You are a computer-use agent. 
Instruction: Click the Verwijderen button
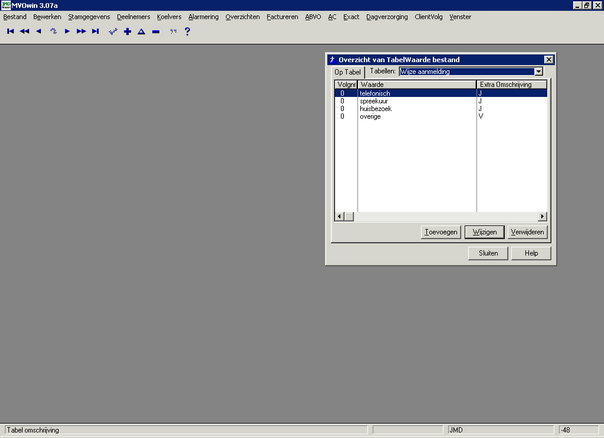(x=527, y=232)
